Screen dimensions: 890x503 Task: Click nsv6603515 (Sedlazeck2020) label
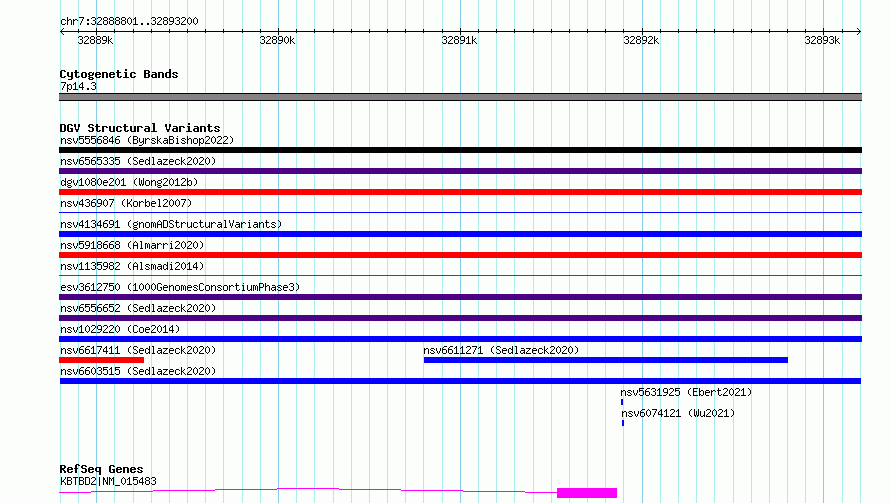pyautogui.click(x=138, y=371)
